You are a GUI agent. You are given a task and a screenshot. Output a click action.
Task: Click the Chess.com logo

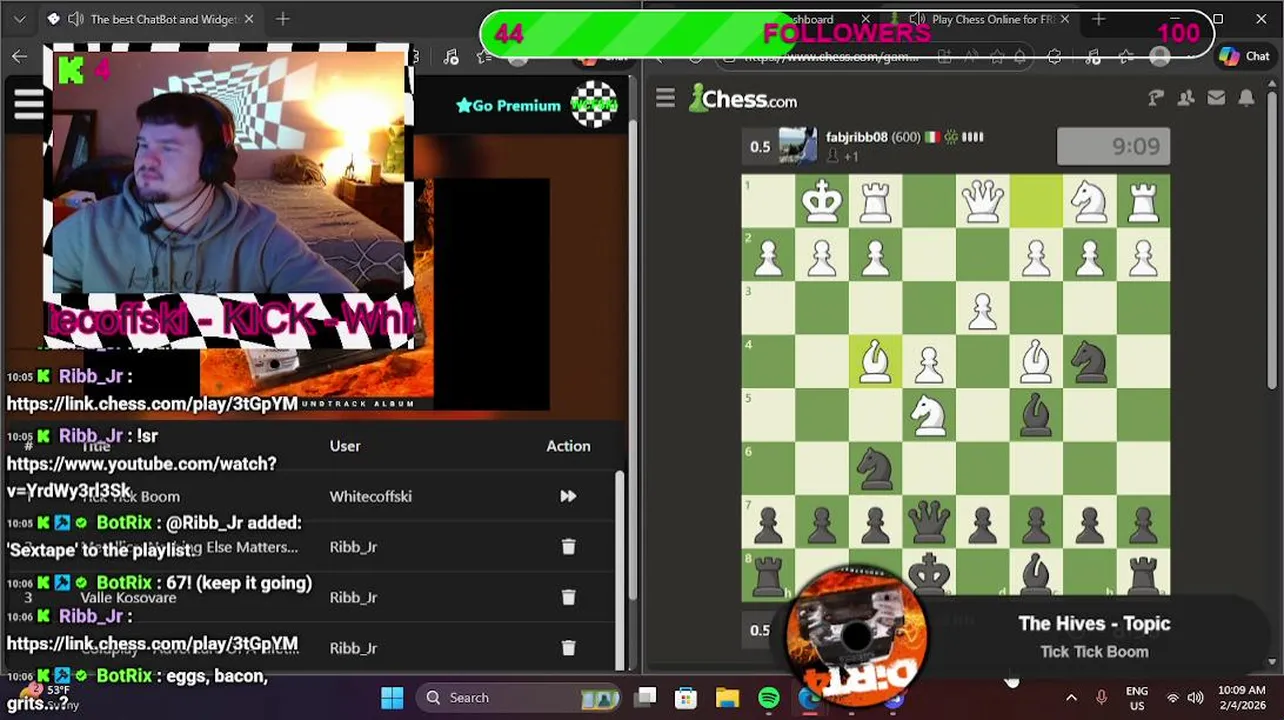743,99
